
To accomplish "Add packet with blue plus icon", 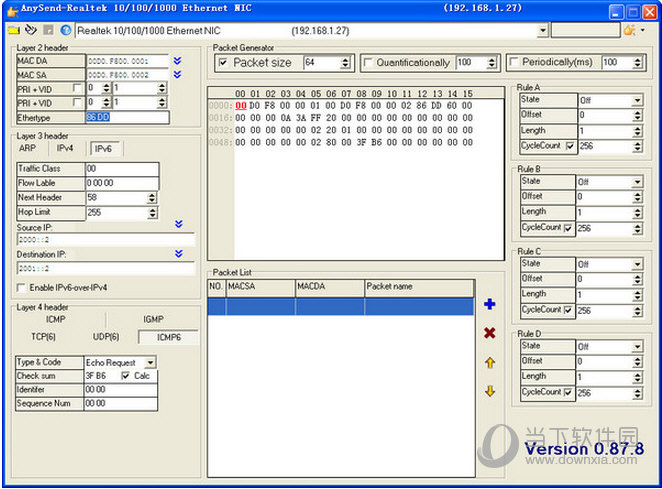I will tap(490, 304).
